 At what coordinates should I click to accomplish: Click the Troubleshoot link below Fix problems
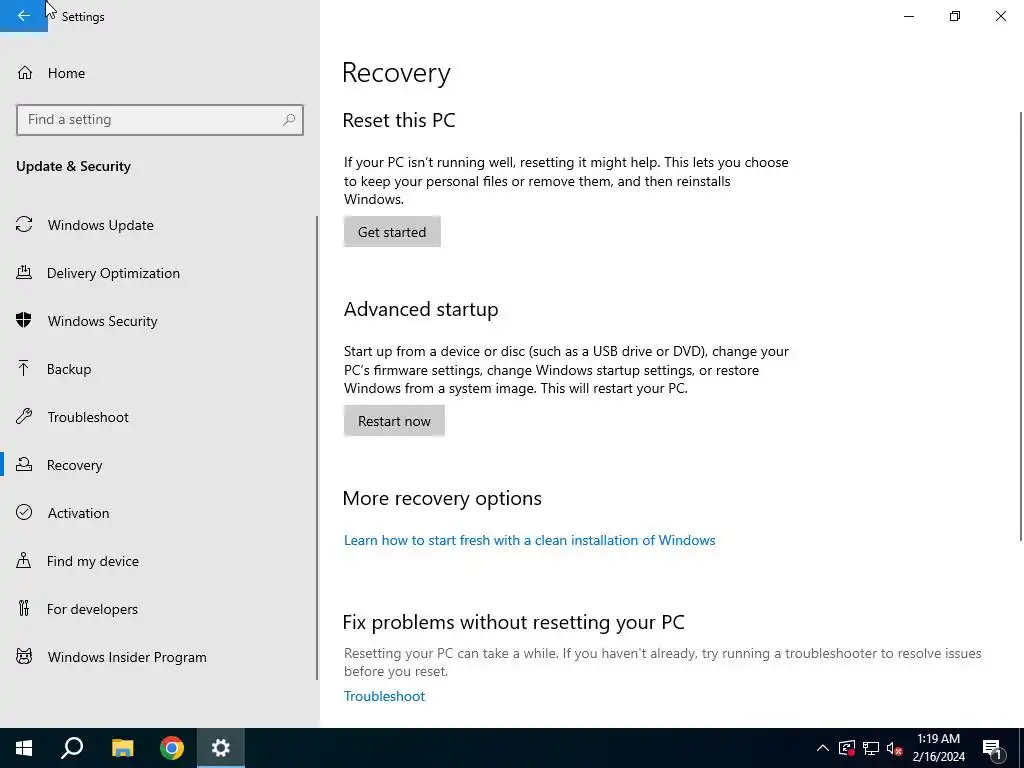[x=384, y=696]
